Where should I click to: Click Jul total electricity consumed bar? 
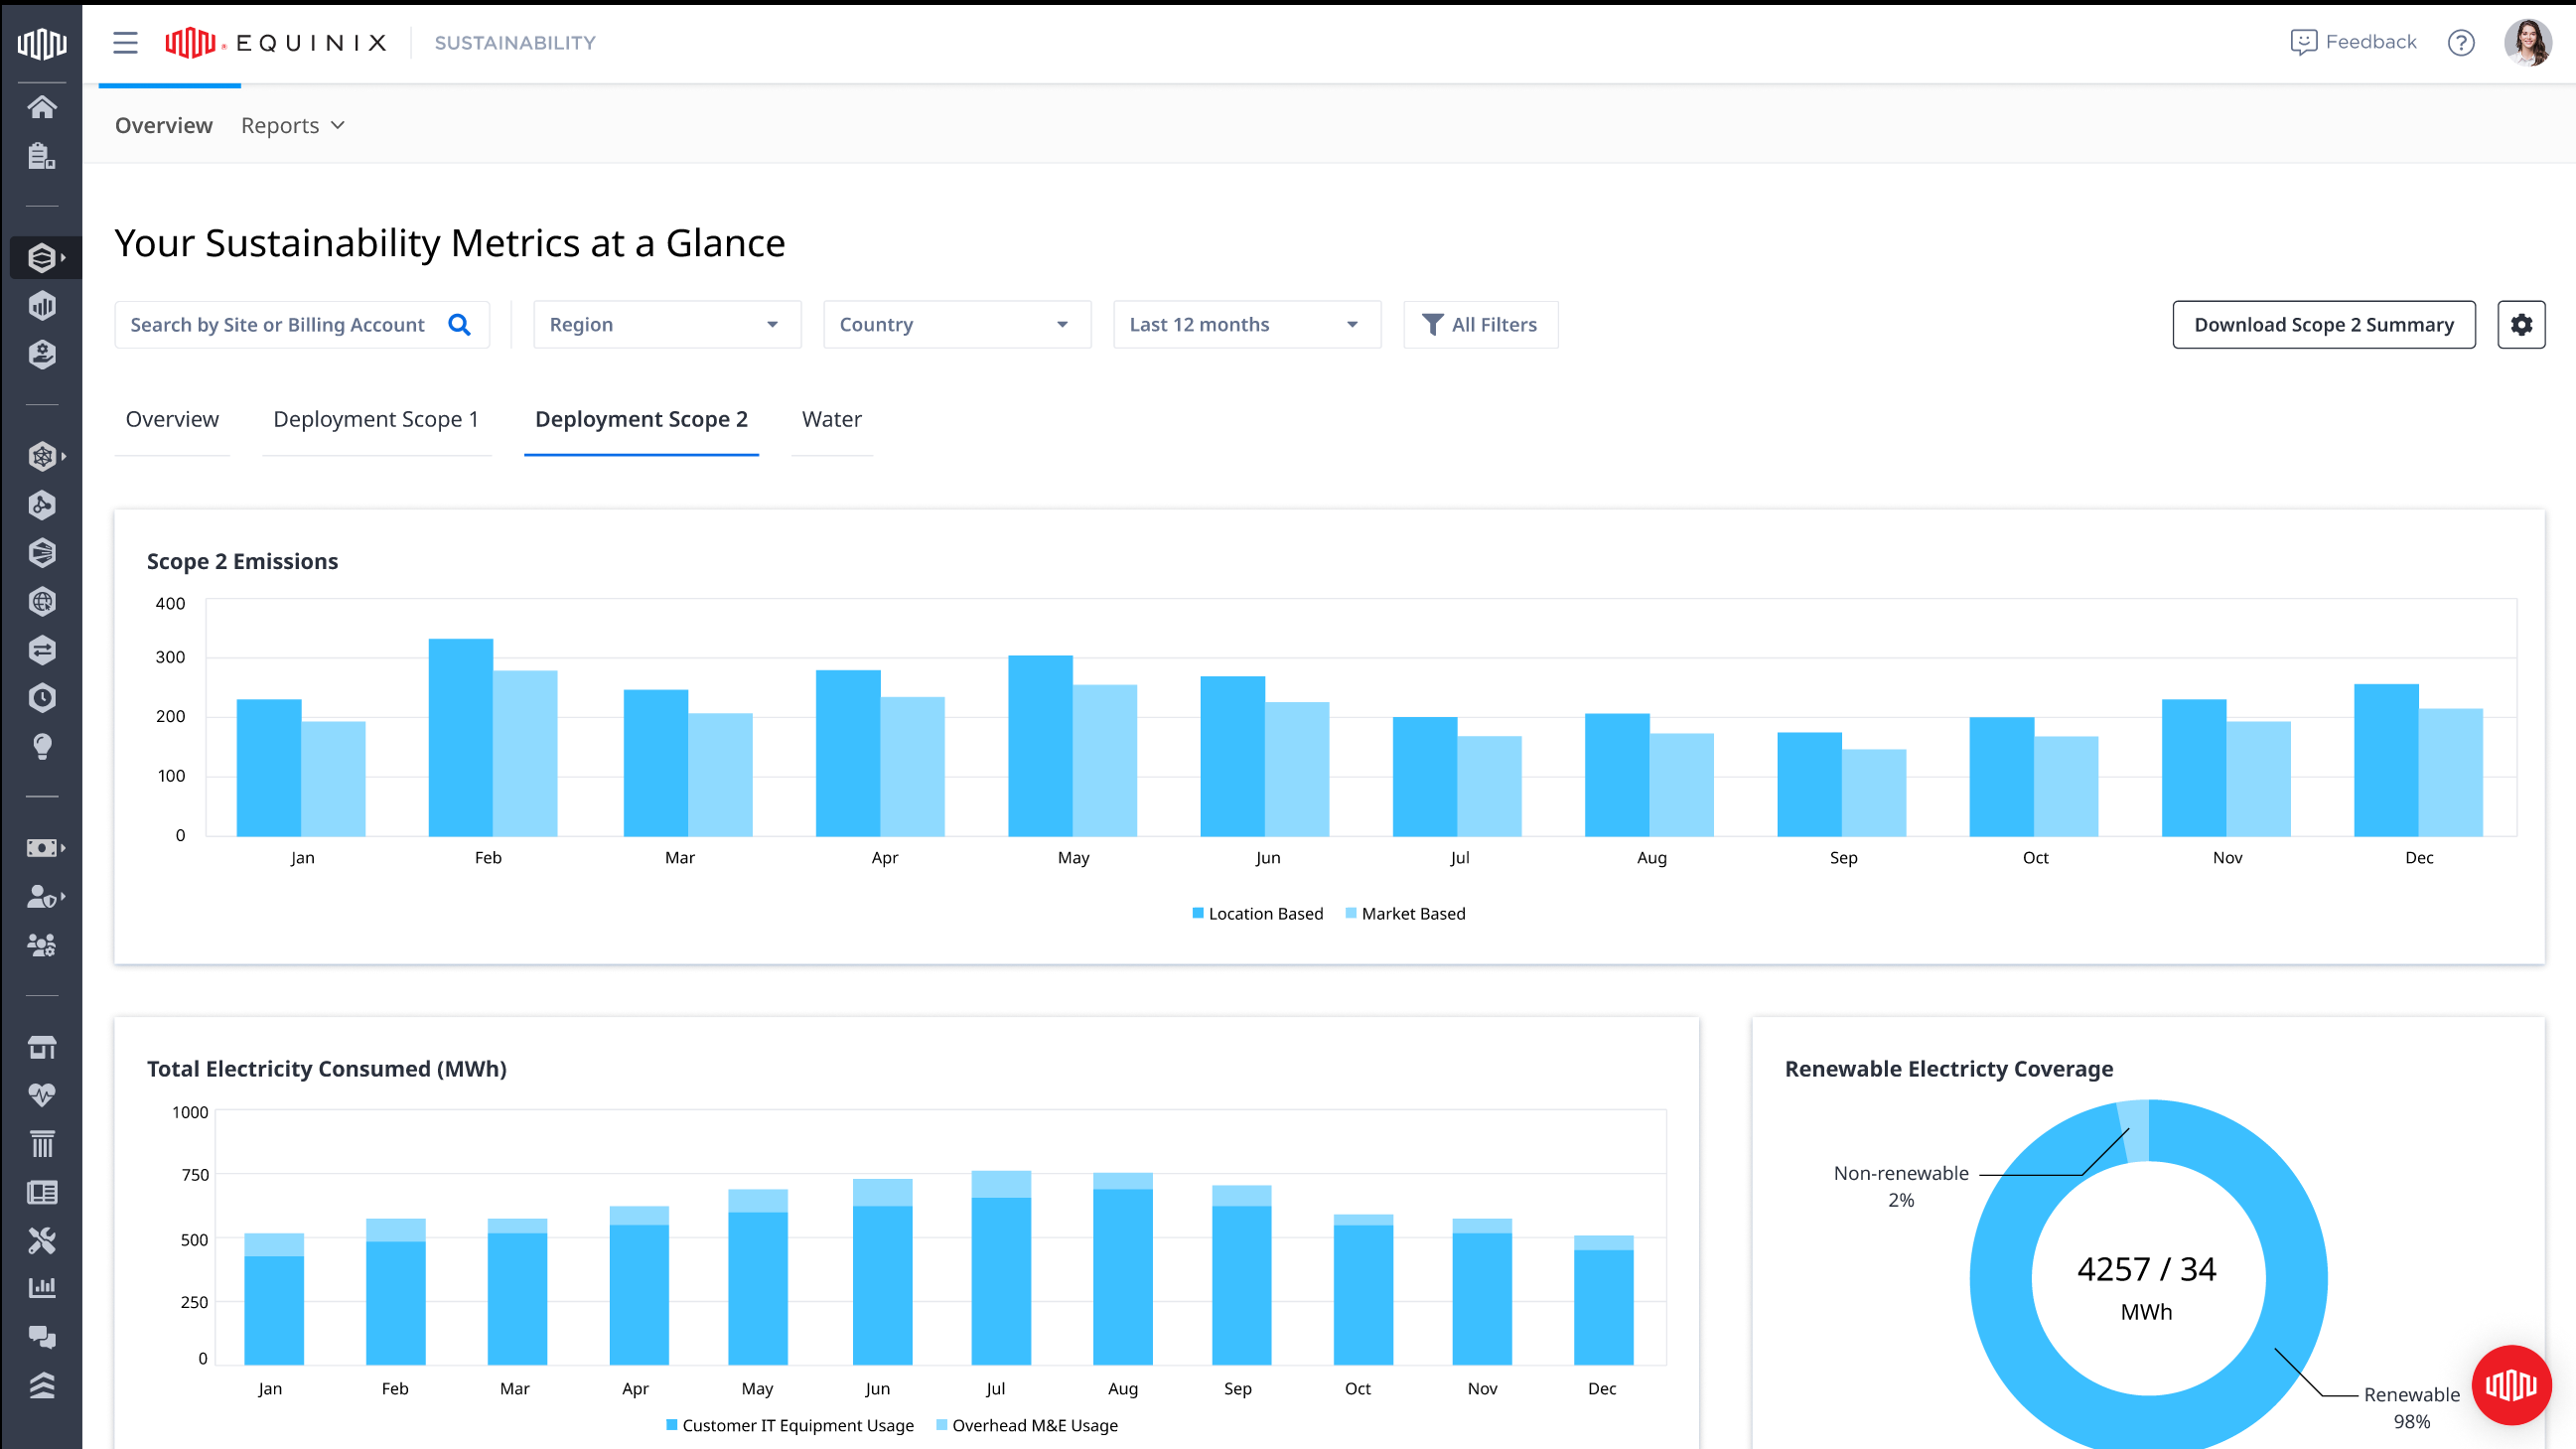point(1001,1268)
